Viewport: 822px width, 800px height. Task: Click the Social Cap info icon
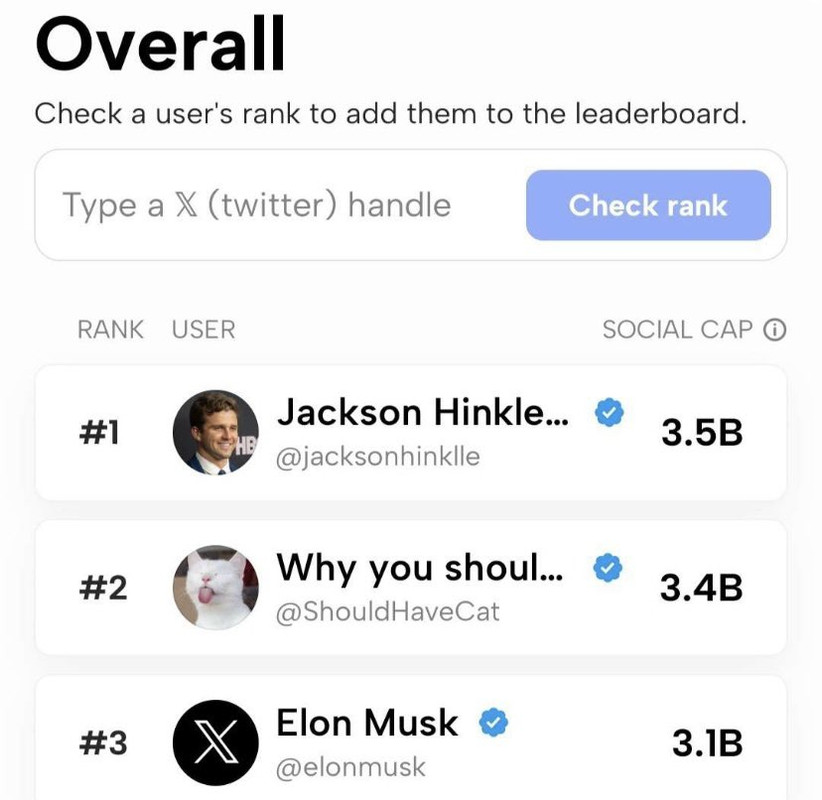point(774,330)
